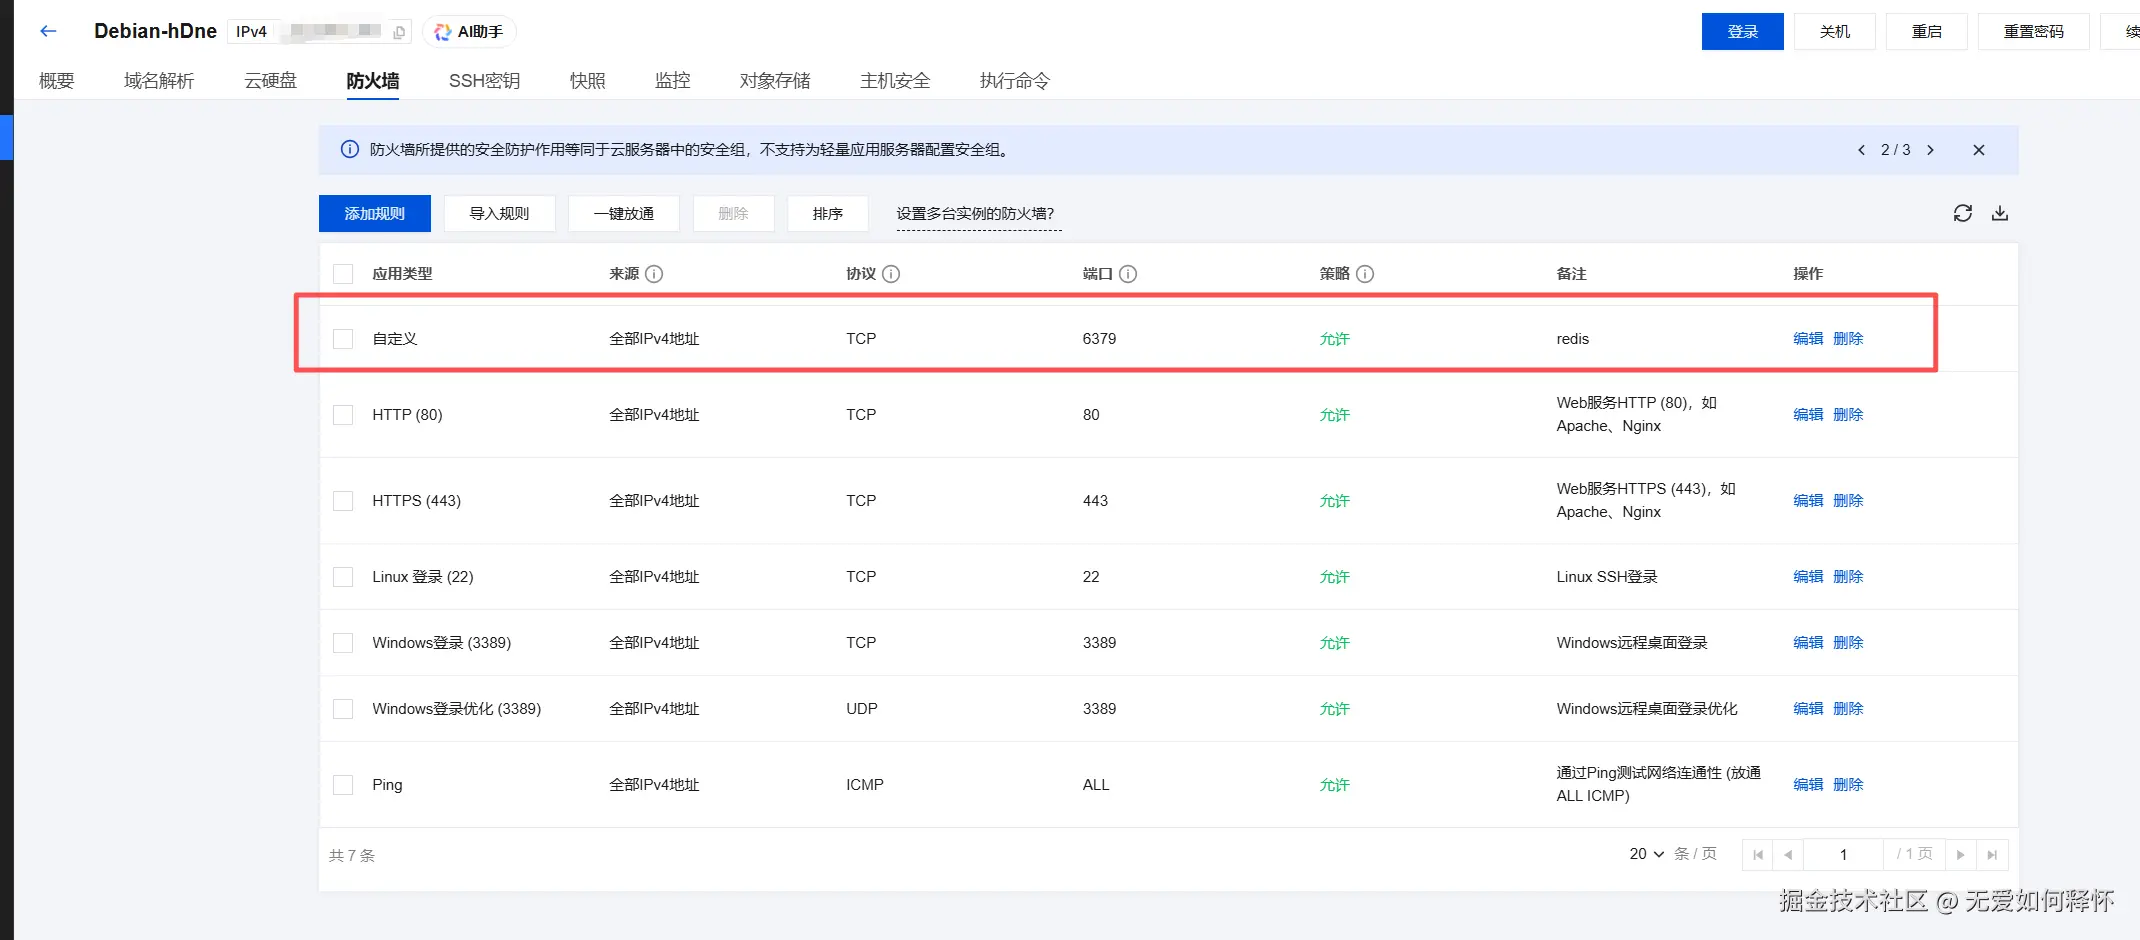Show info tooltip for 来源 column
Viewport: 2140px width, 940px height.
pos(654,274)
